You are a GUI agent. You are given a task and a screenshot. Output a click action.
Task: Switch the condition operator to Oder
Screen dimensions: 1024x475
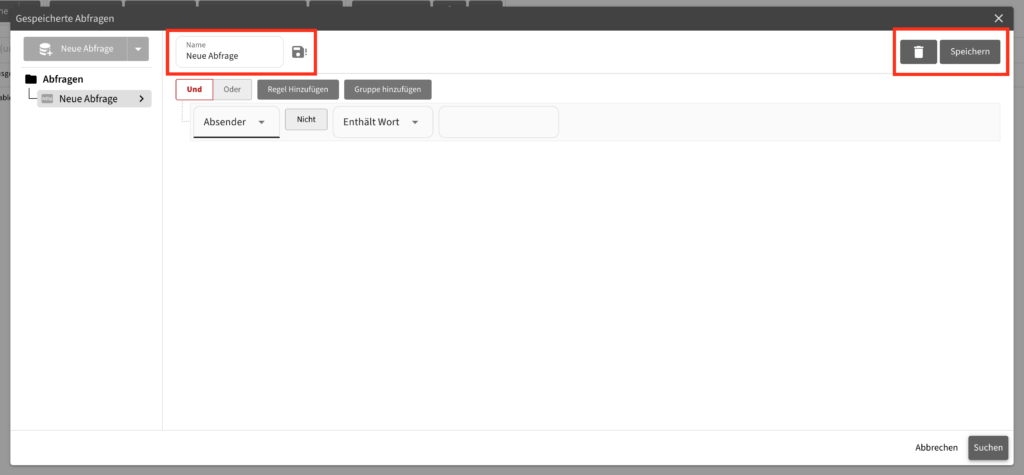click(232, 90)
